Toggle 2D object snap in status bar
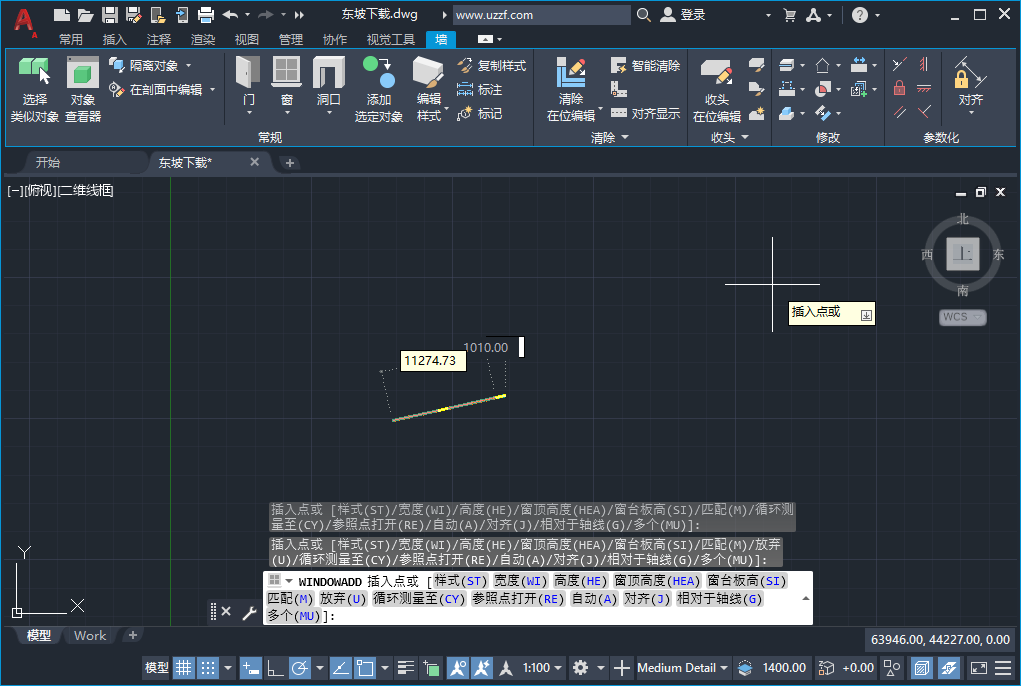 (x=365, y=668)
